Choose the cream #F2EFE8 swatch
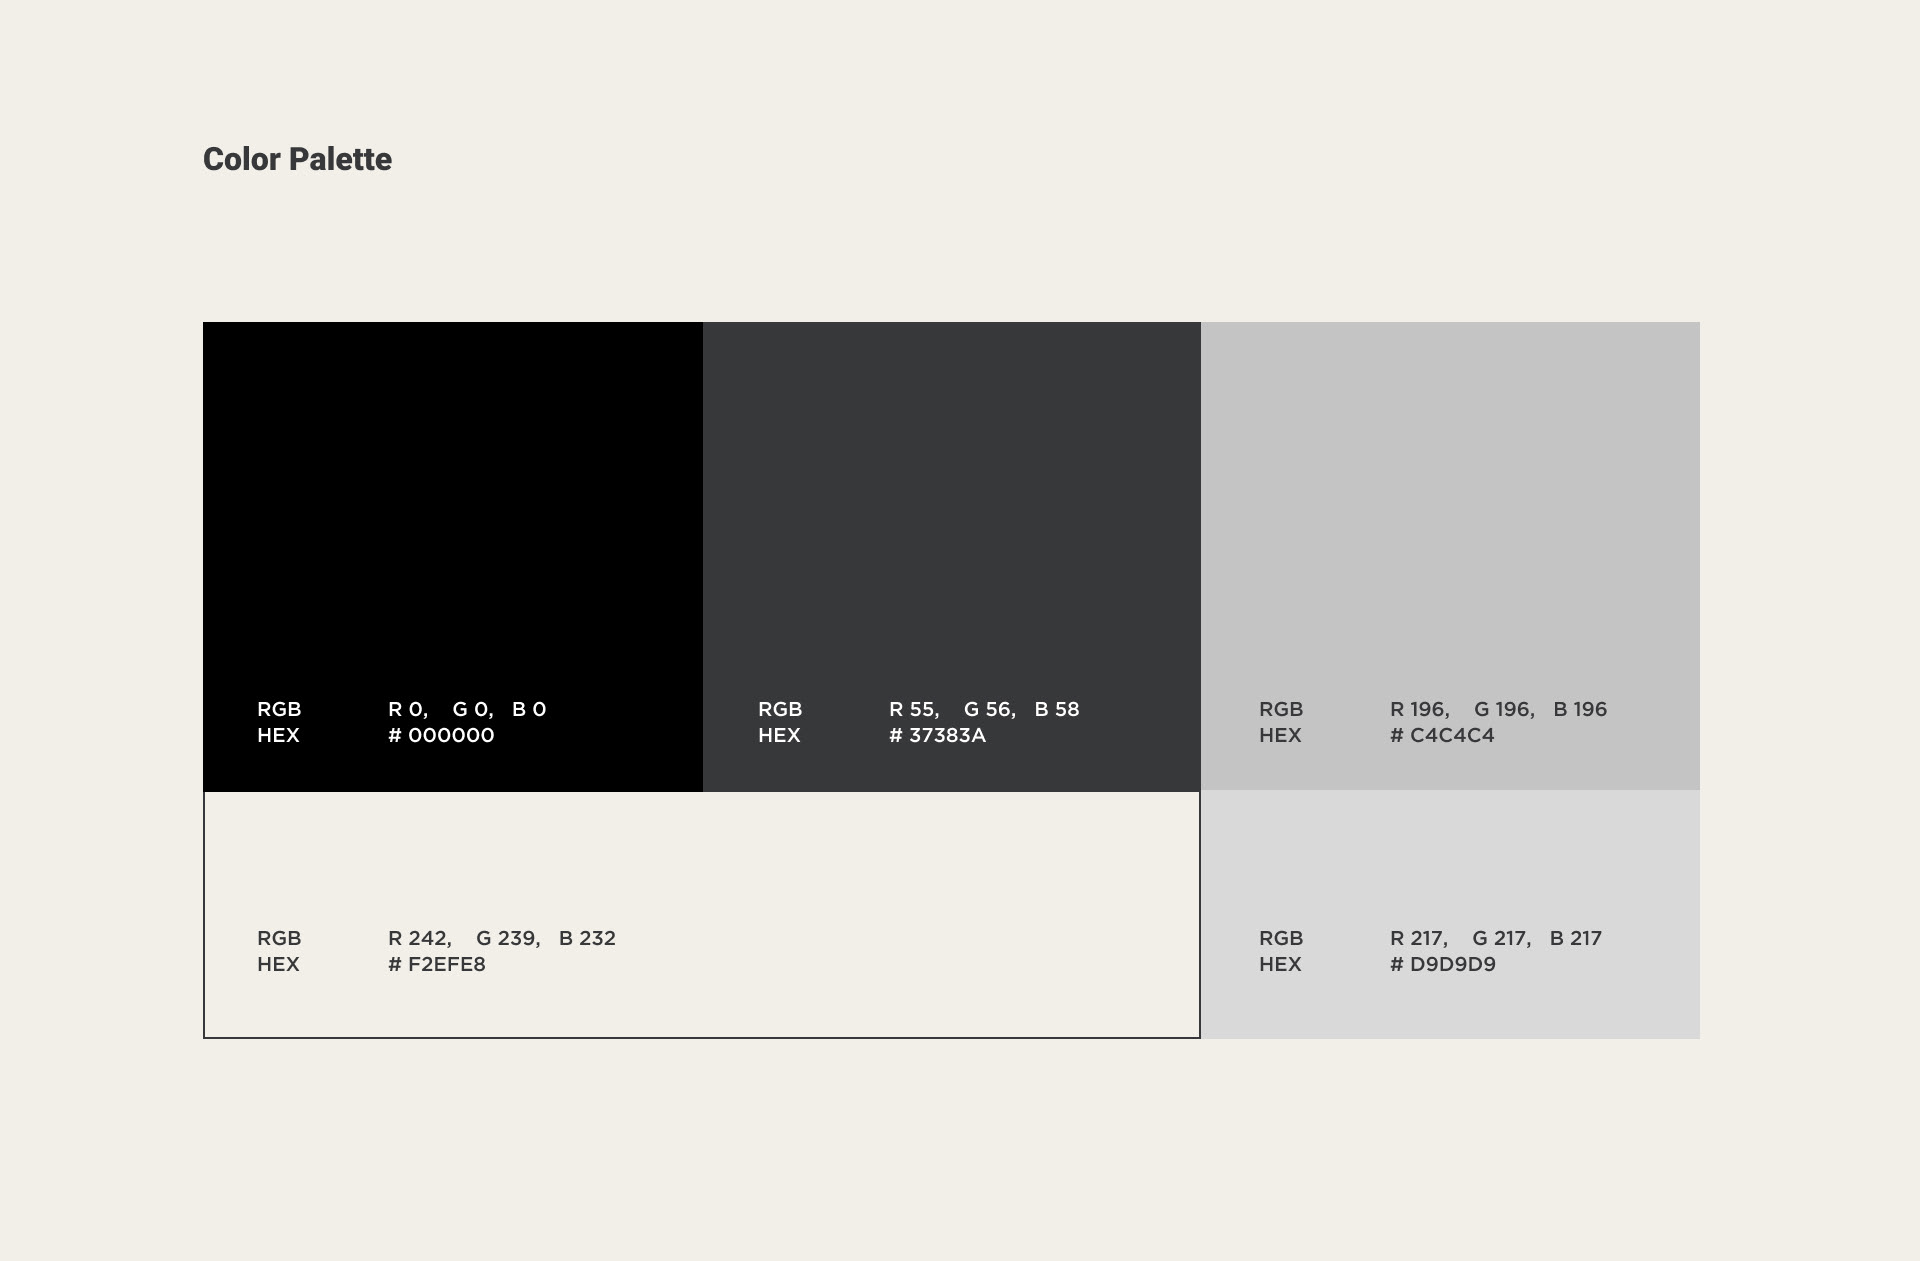1920x1261 pixels. click(x=702, y=915)
